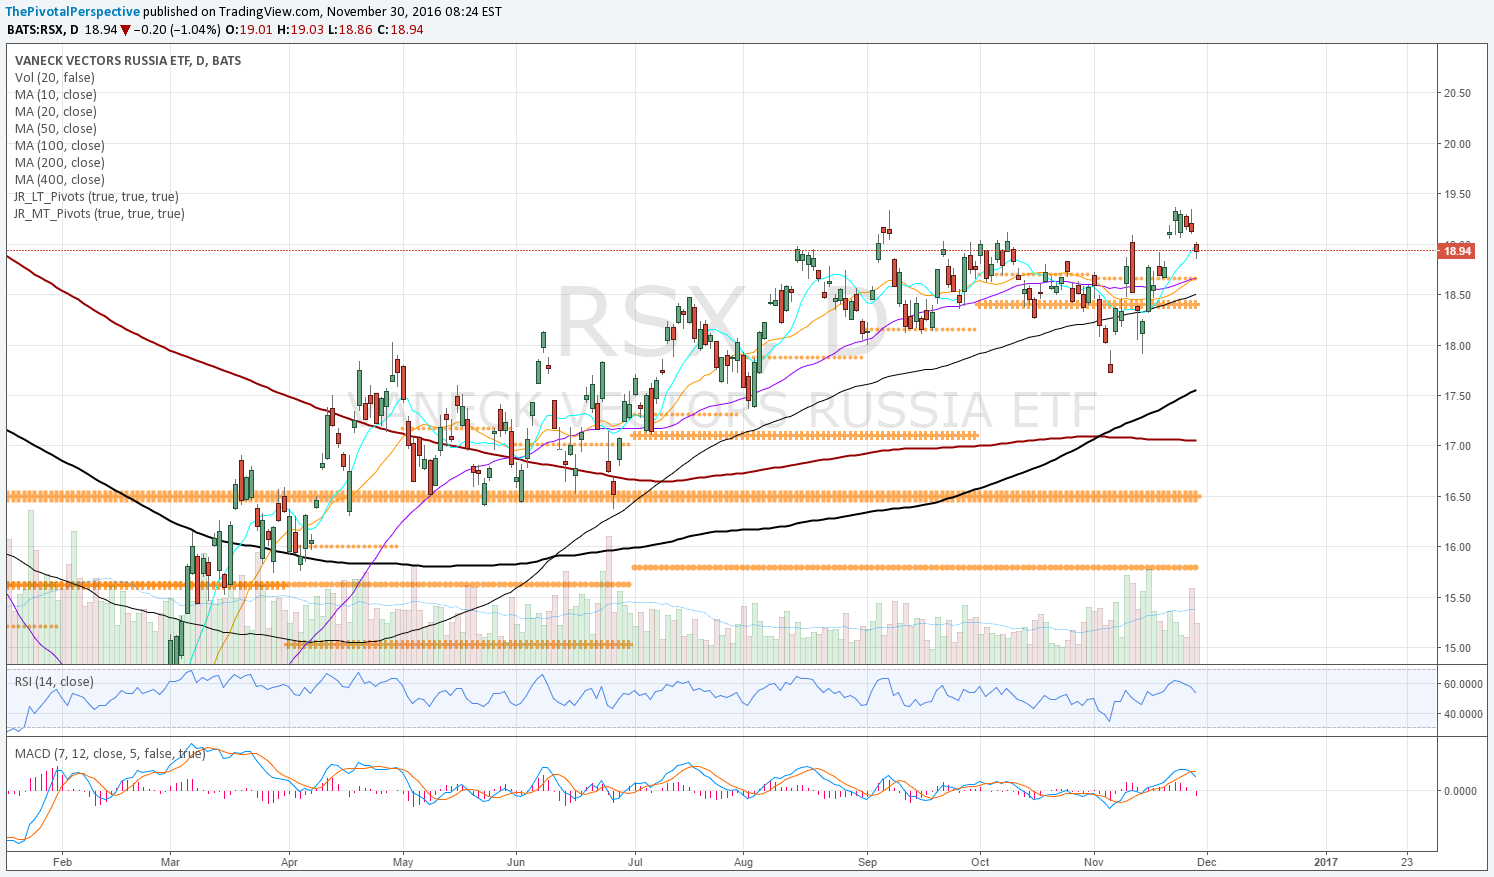Select the MA (200, close) indicator label
This screenshot has height=877, width=1494.
pos(59,162)
